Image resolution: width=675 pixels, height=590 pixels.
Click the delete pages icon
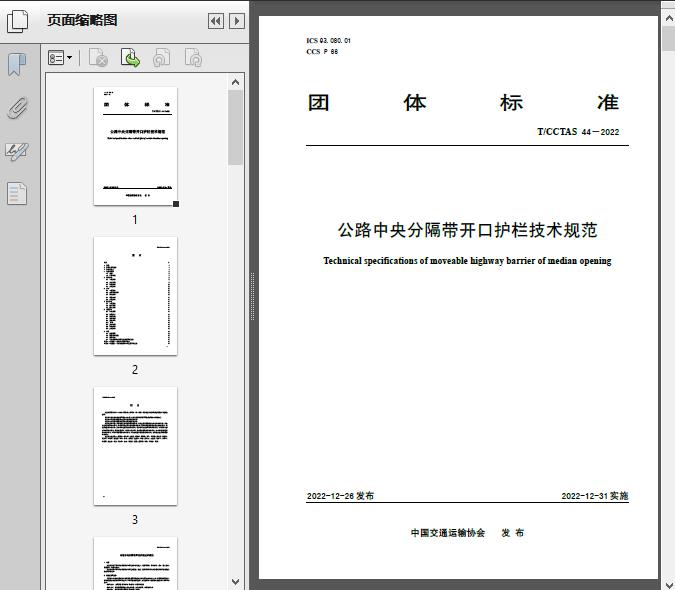click(x=98, y=58)
